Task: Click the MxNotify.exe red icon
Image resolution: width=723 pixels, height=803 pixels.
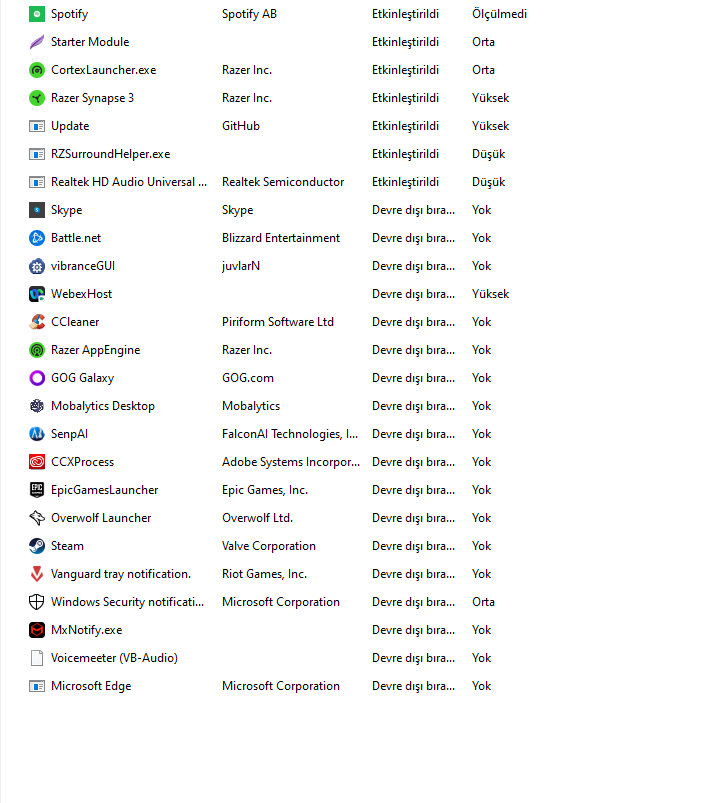Action: [37, 630]
